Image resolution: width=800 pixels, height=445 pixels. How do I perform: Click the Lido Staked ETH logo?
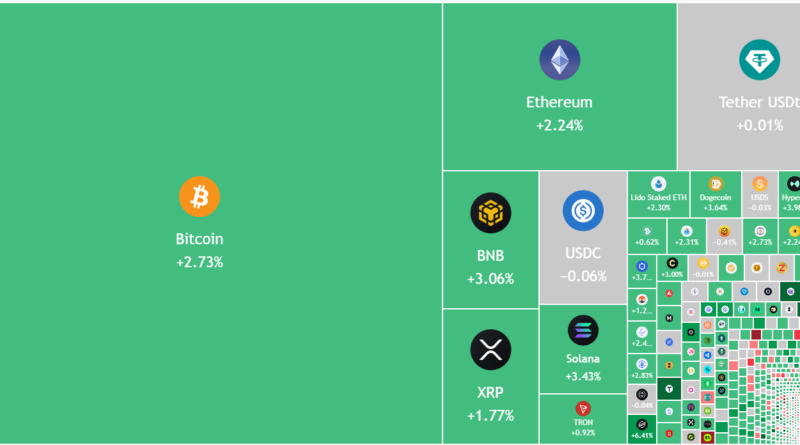658,184
